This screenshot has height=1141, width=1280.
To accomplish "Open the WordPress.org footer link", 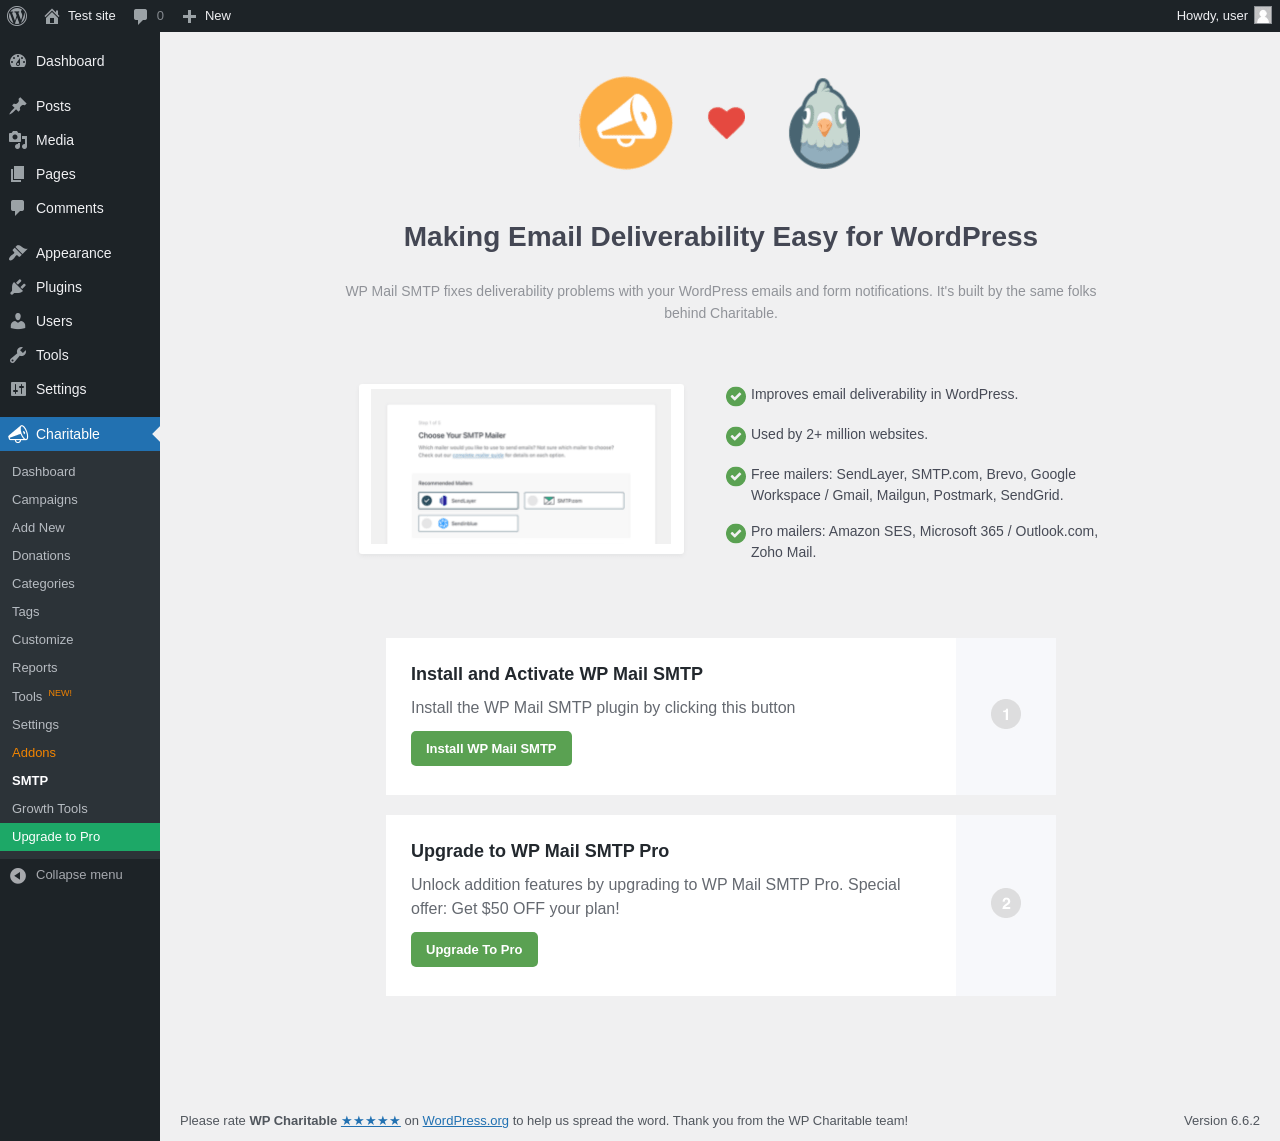I will click(x=466, y=1121).
